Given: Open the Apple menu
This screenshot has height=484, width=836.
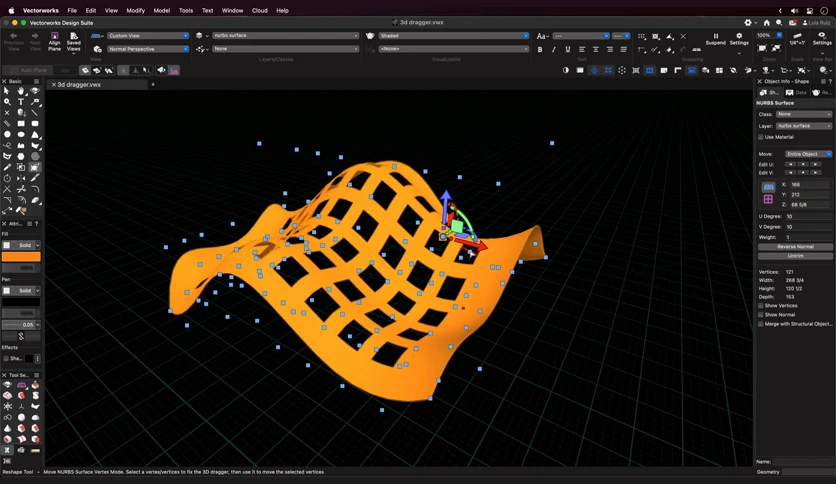Looking at the screenshot, I should pos(11,10).
